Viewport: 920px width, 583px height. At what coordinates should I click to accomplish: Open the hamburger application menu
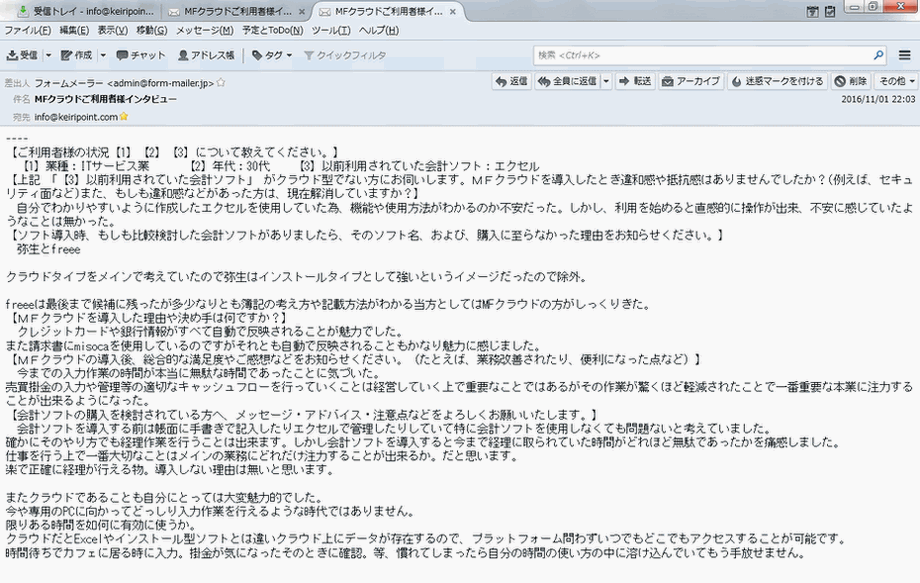[x=904, y=55]
